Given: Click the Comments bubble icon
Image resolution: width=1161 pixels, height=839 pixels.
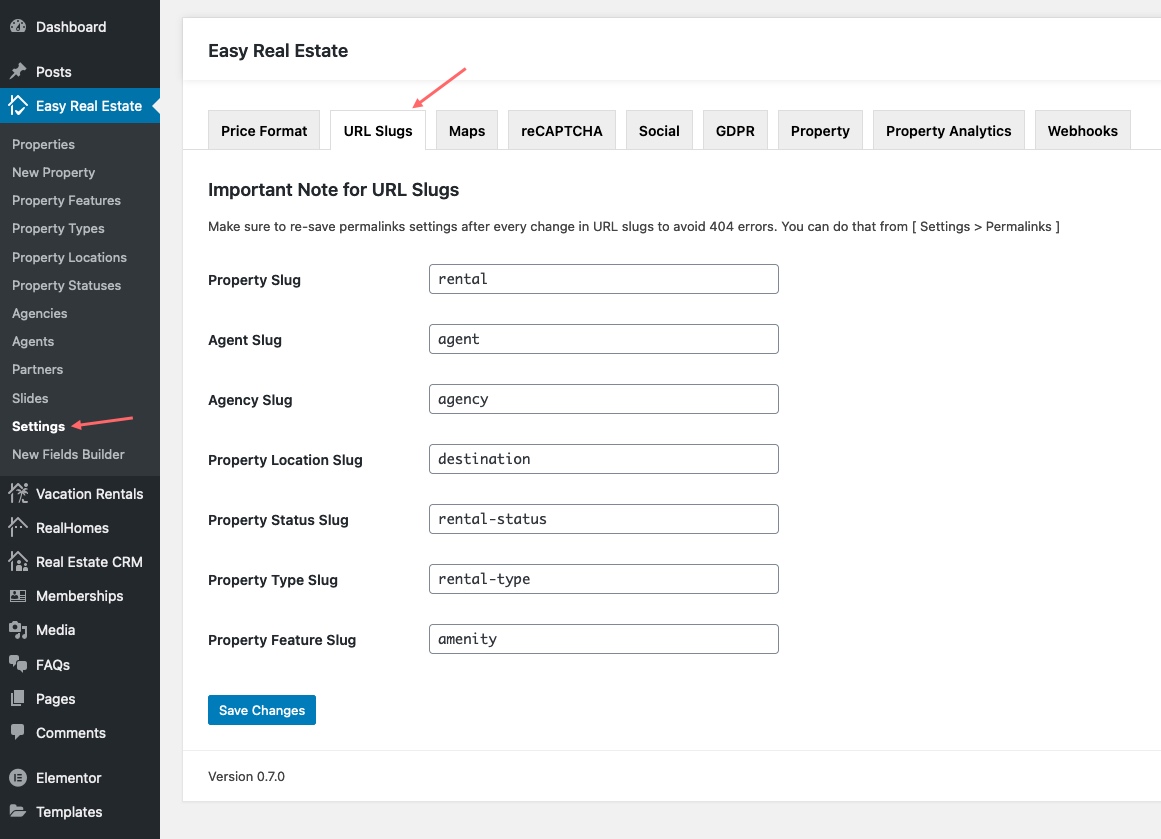Looking at the screenshot, I should click(x=18, y=732).
